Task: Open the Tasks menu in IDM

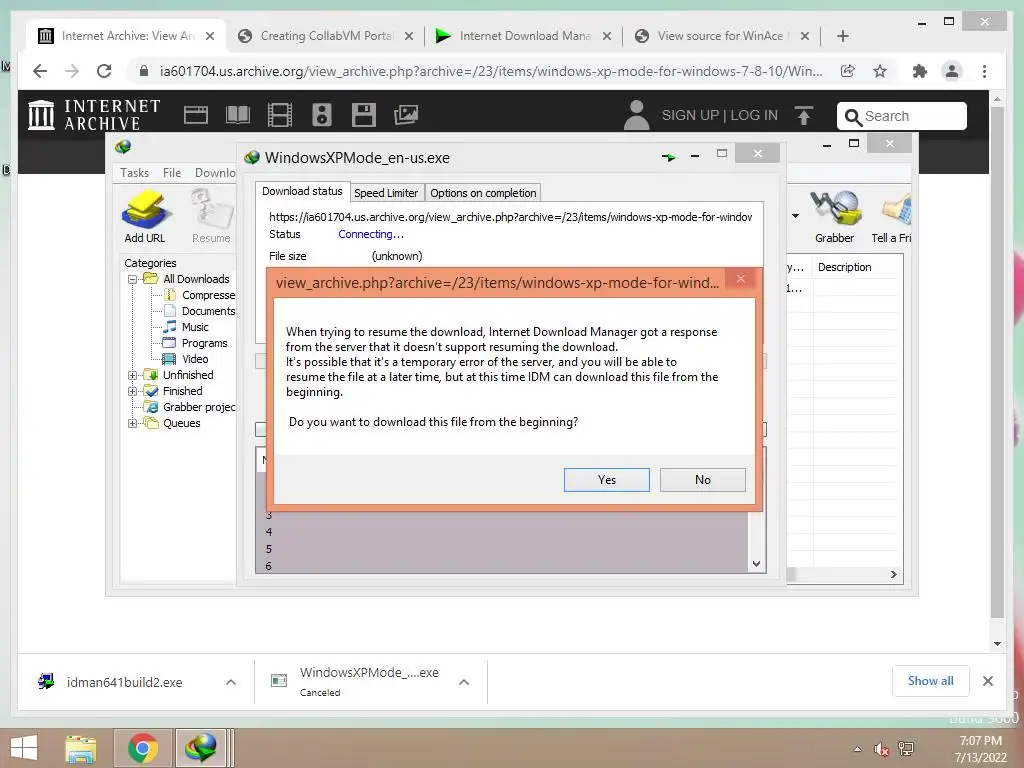Action: (135, 173)
